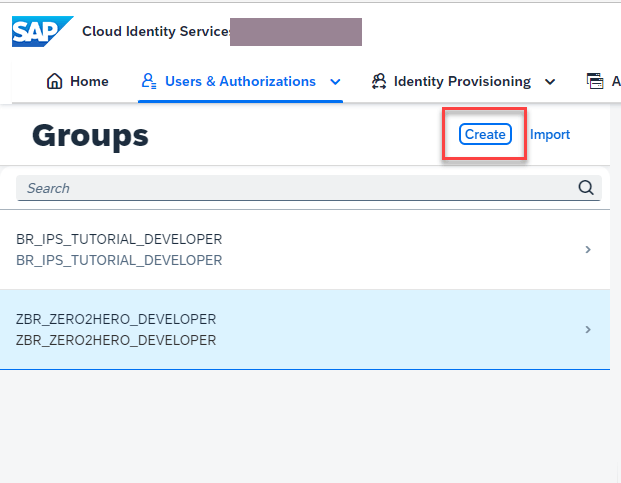Screen dimensions: 621x483
Task: Click the magnifier icon in the search box
Action: [586, 188]
